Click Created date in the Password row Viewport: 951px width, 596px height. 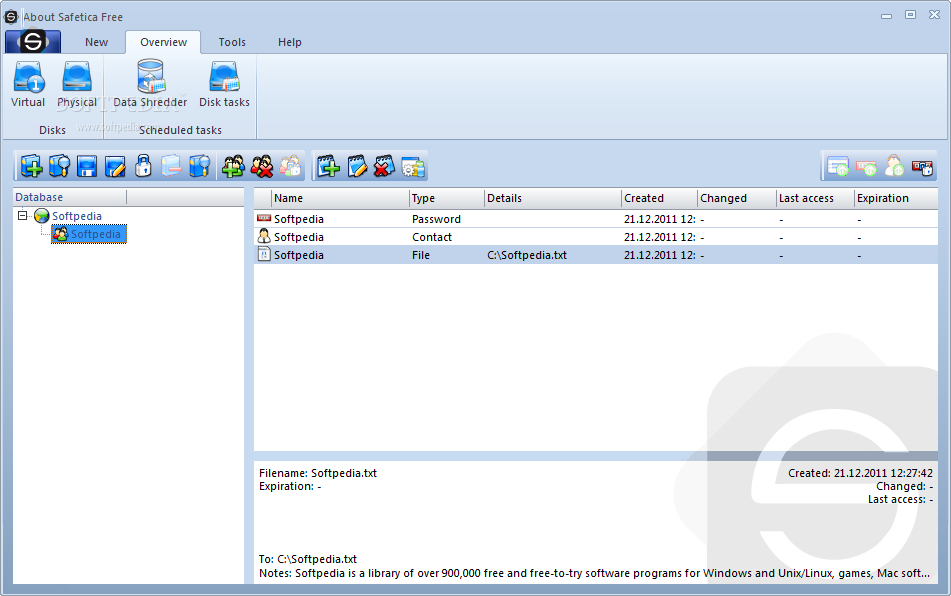660,219
